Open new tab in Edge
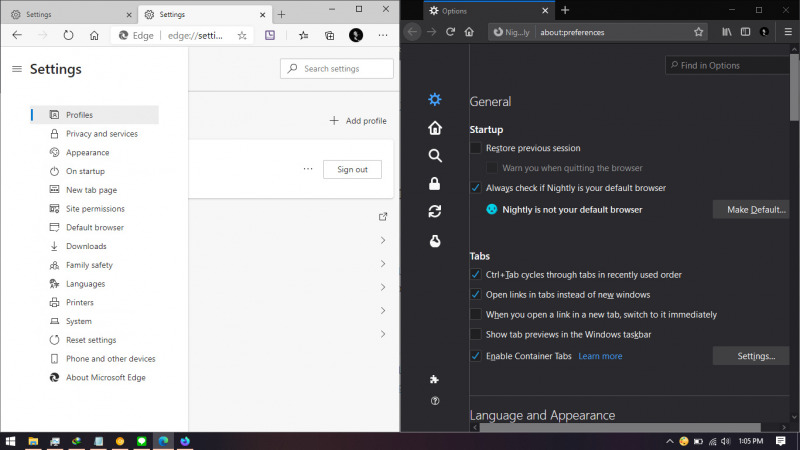 point(281,15)
